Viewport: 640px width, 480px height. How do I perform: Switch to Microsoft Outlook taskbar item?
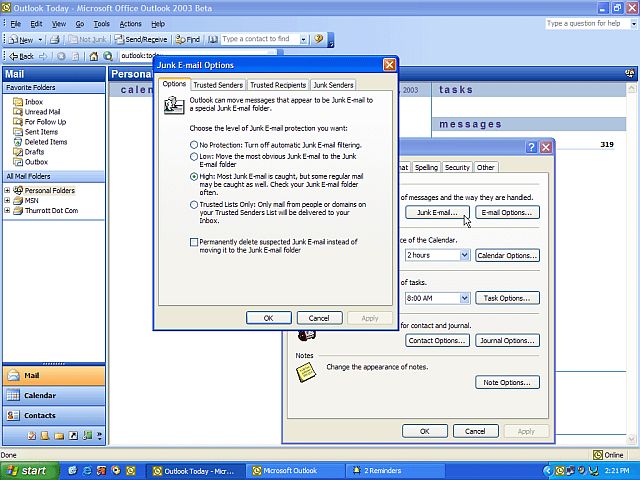(x=296, y=471)
